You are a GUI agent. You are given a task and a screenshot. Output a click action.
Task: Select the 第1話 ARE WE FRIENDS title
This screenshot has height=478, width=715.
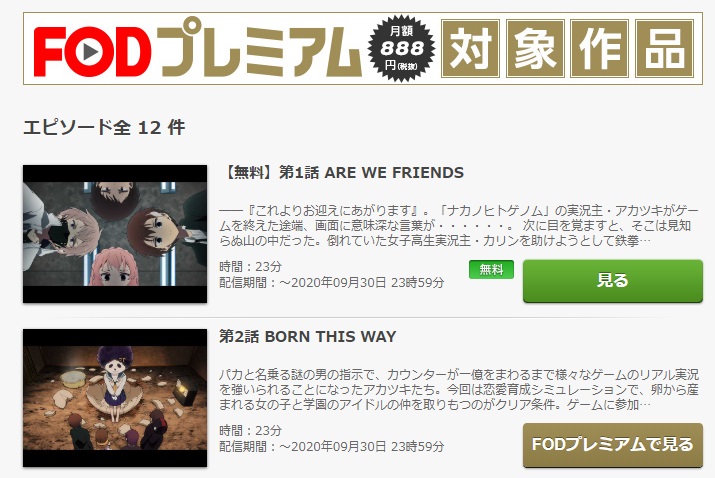(x=343, y=172)
